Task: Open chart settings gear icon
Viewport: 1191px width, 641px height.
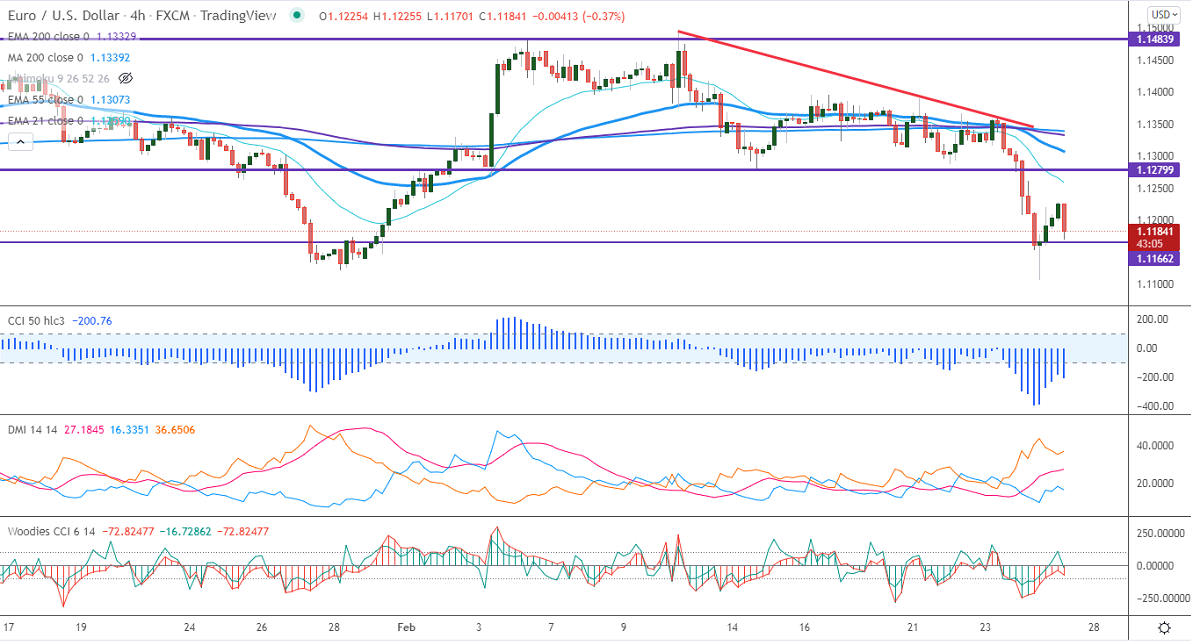Action: coord(1164,627)
